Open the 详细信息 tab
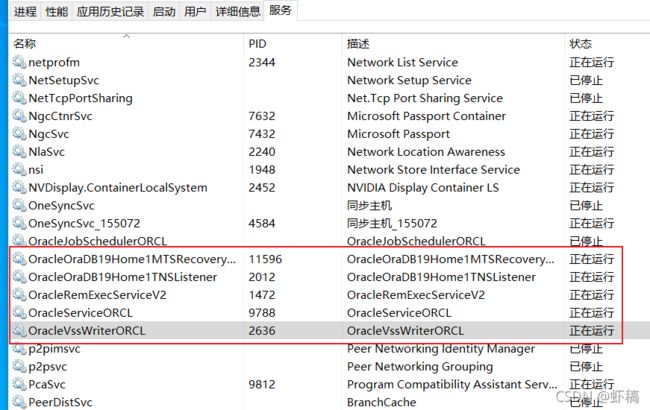This screenshot has width=650, height=410. 238,11
